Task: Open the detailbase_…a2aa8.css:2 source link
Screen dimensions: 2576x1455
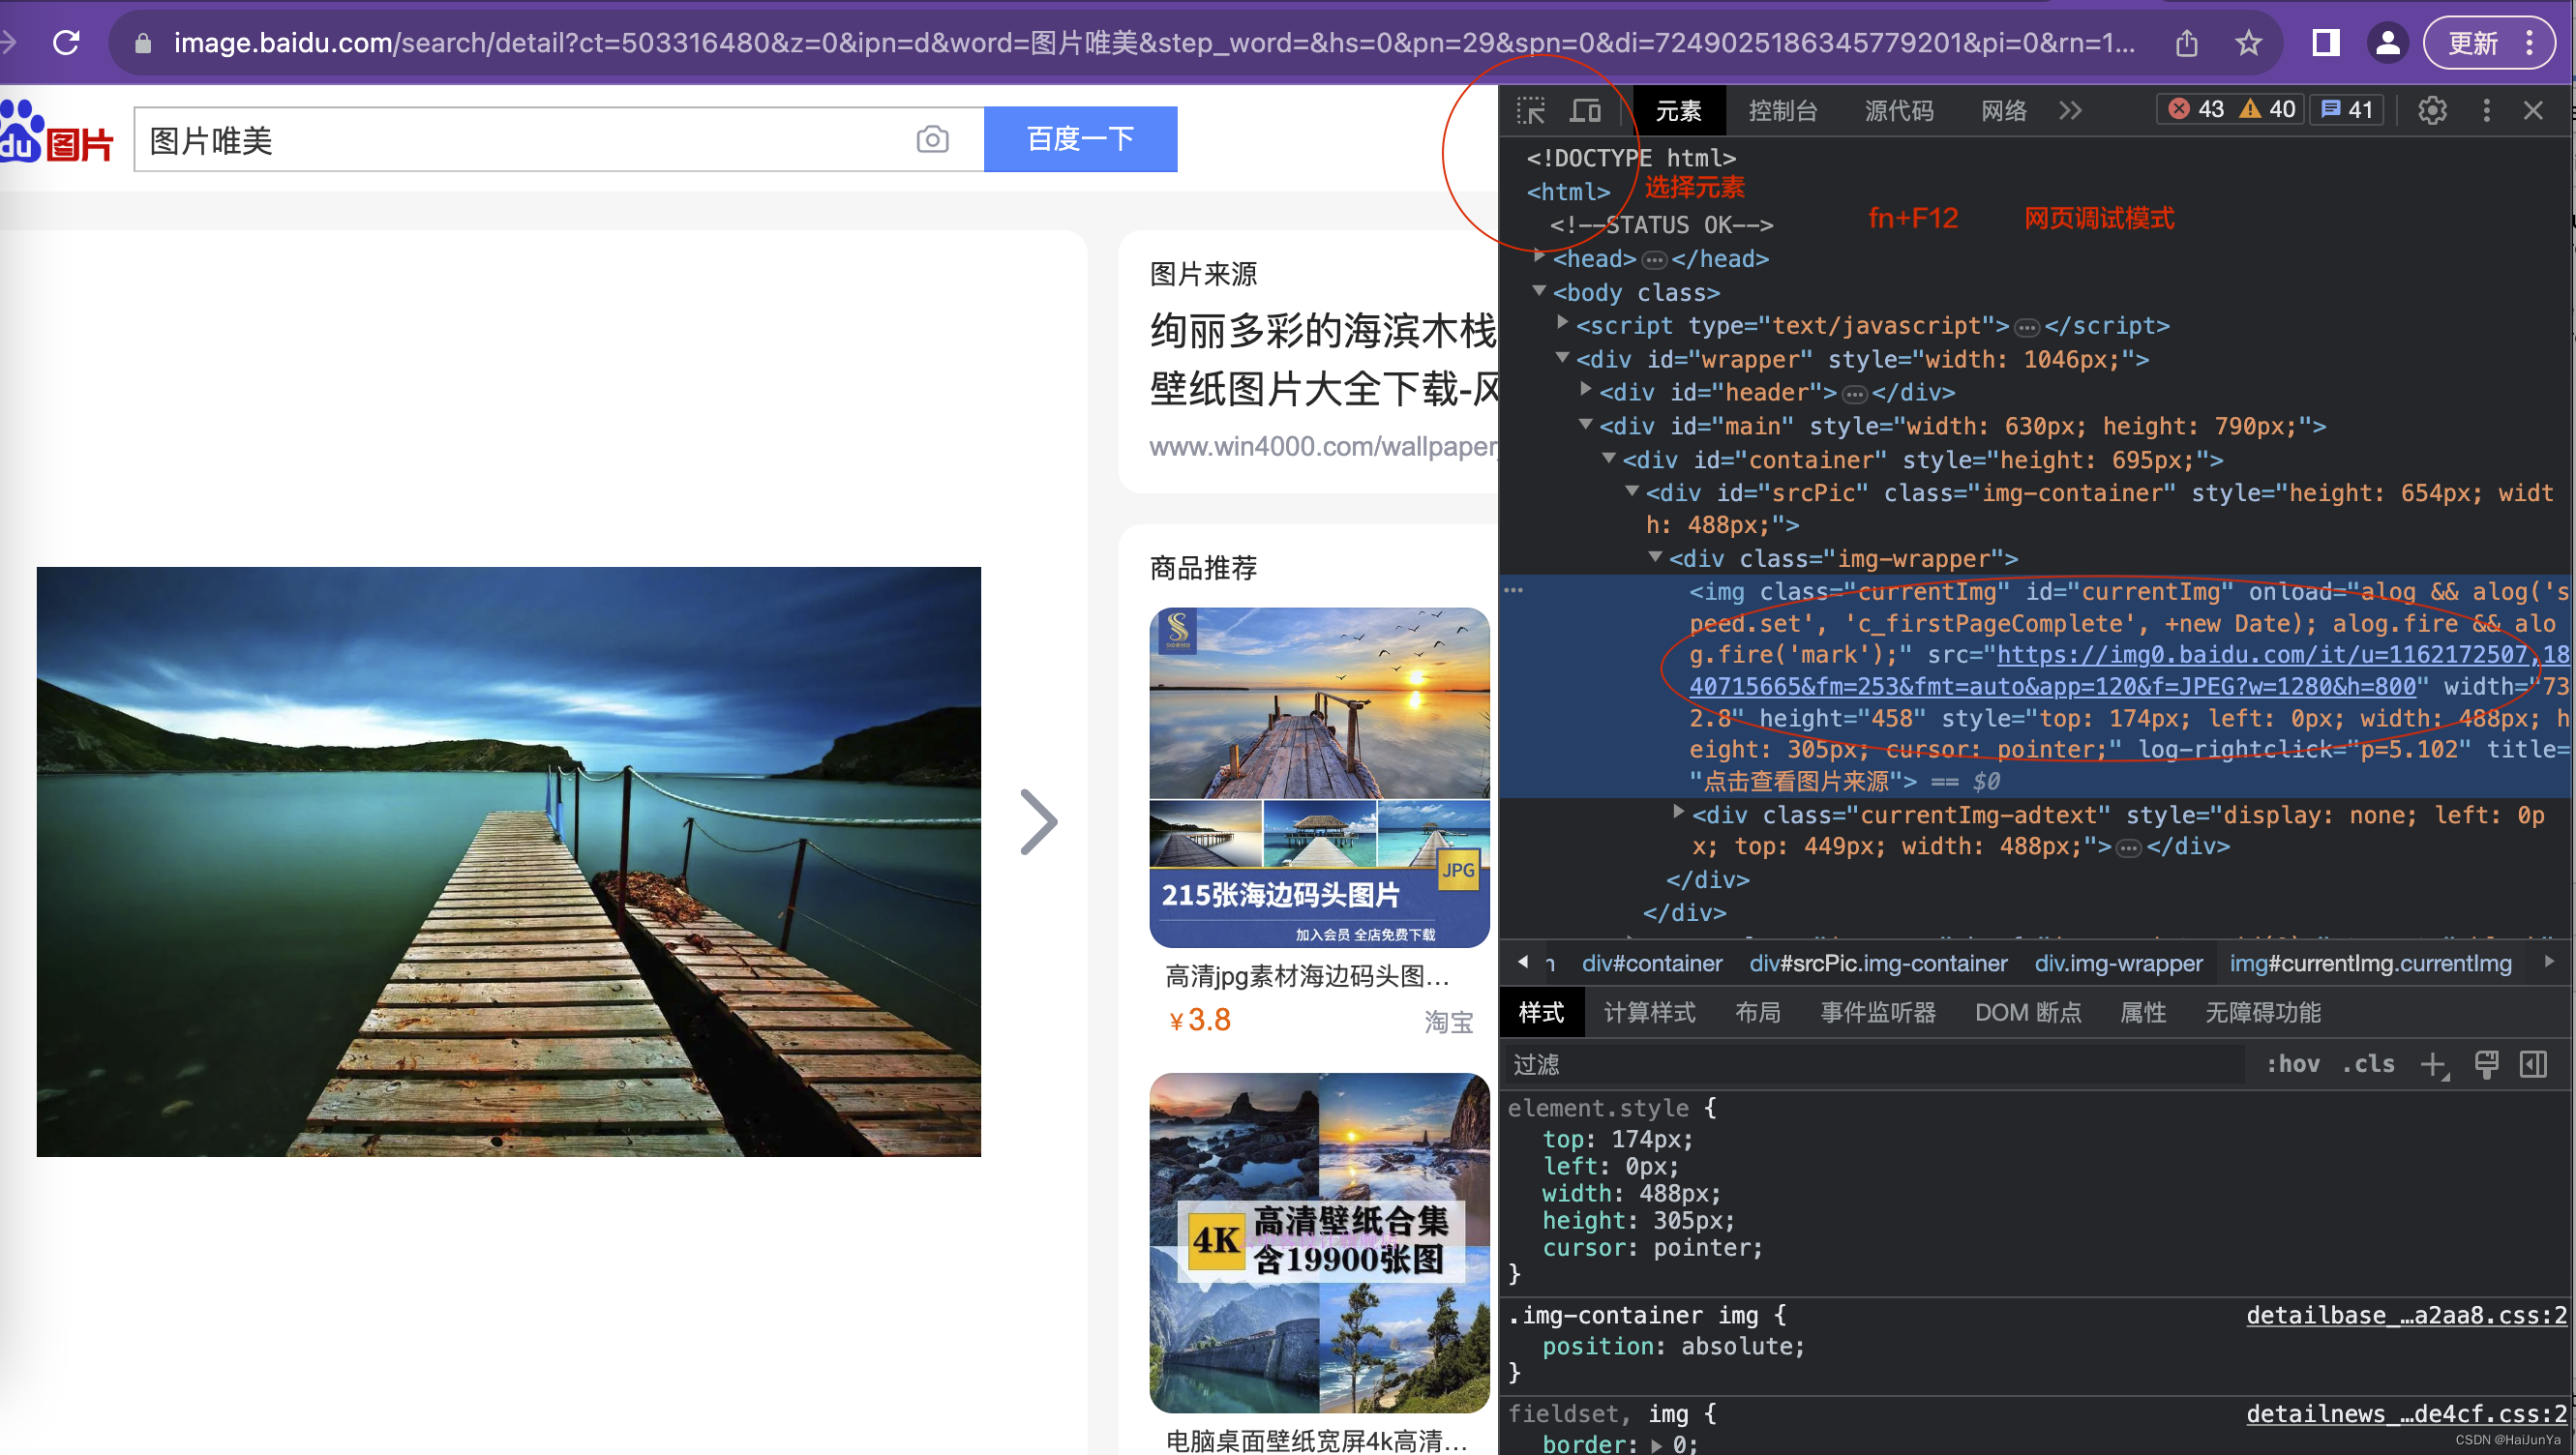Action: click(x=2406, y=1315)
